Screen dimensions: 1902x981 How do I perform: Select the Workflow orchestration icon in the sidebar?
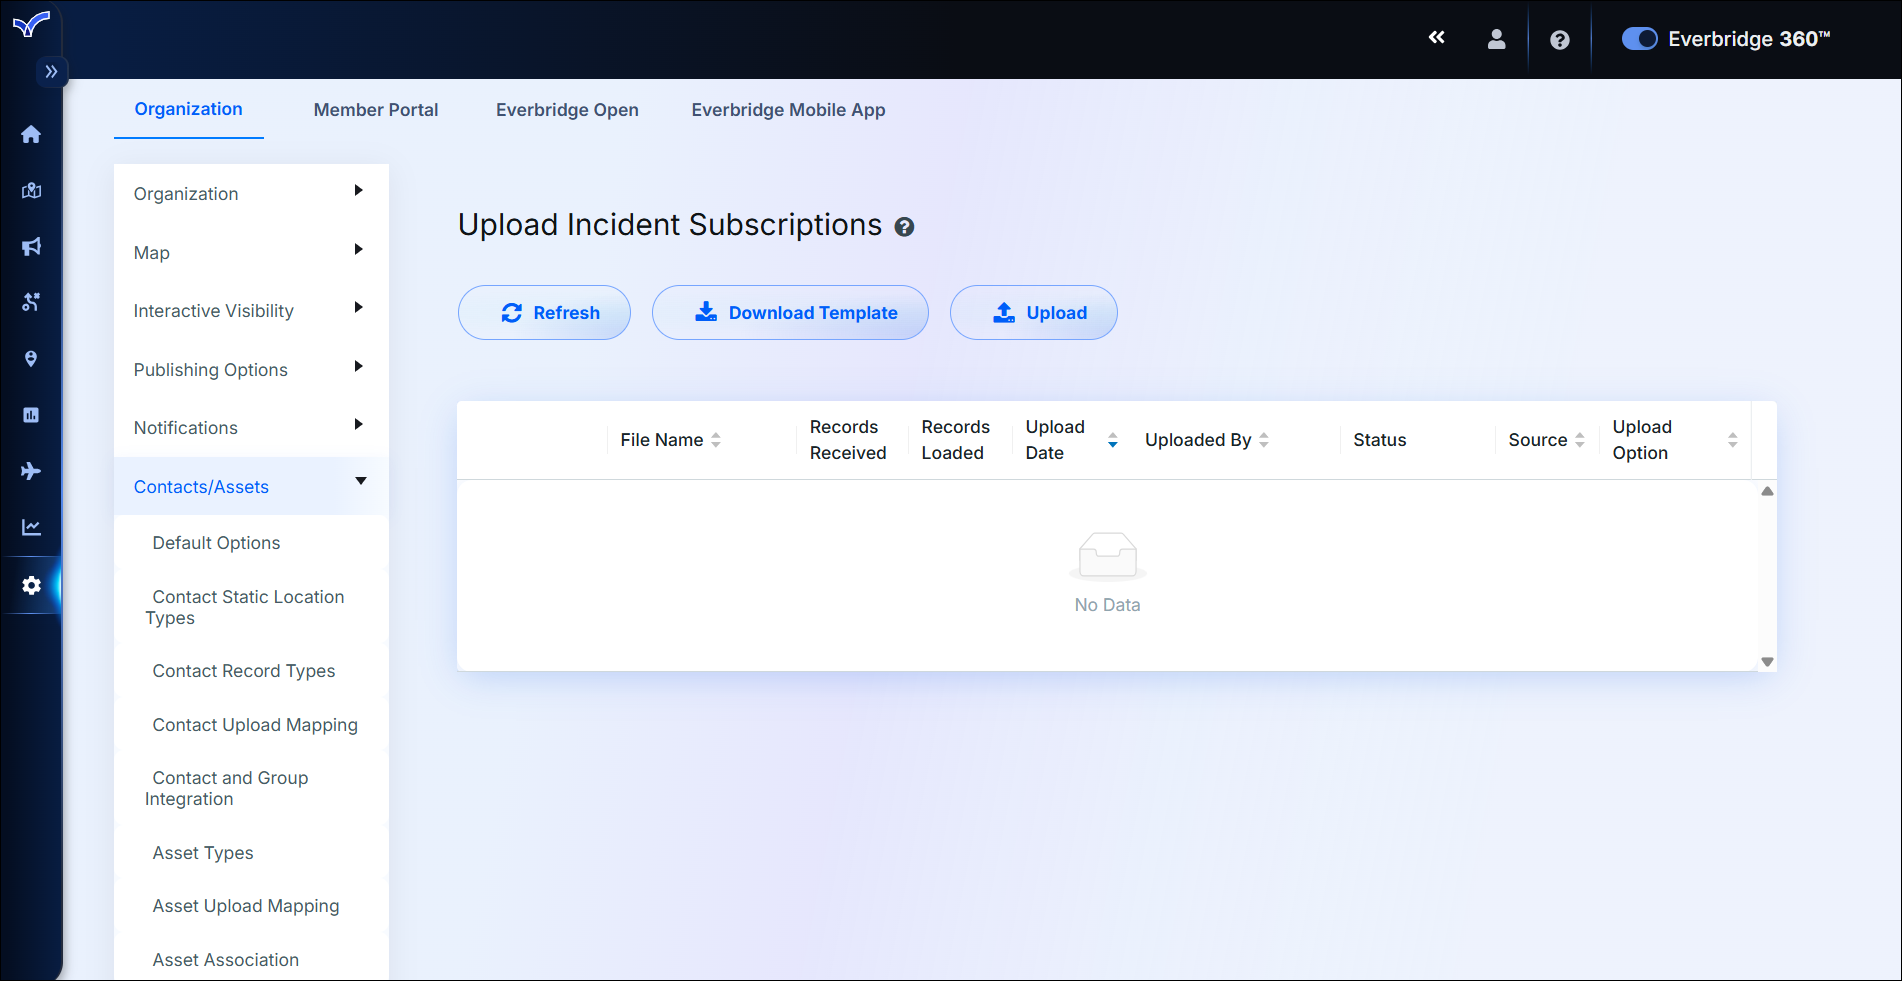[x=31, y=302]
